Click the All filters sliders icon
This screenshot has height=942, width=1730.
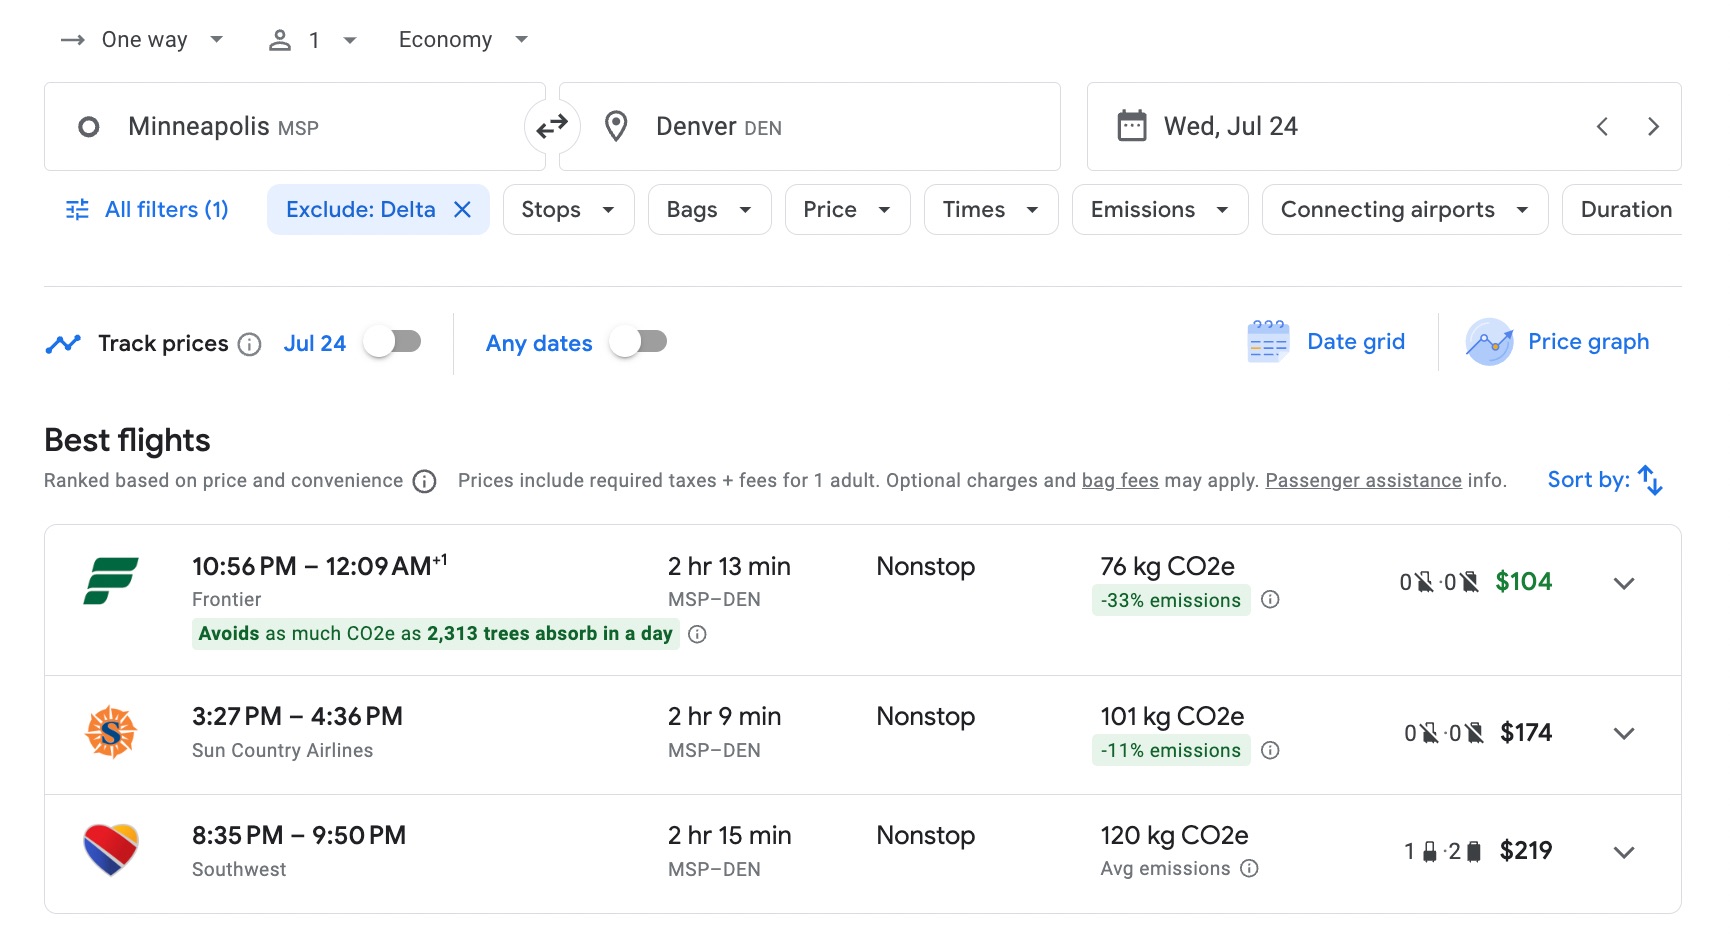[x=76, y=209]
